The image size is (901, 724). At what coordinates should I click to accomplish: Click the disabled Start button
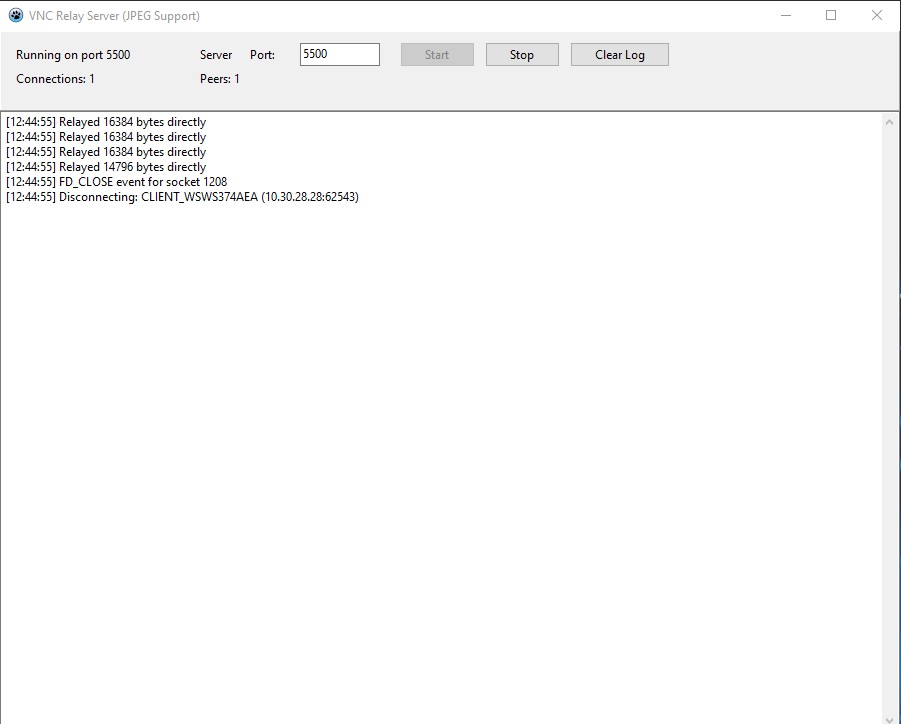tap(437, 55)
